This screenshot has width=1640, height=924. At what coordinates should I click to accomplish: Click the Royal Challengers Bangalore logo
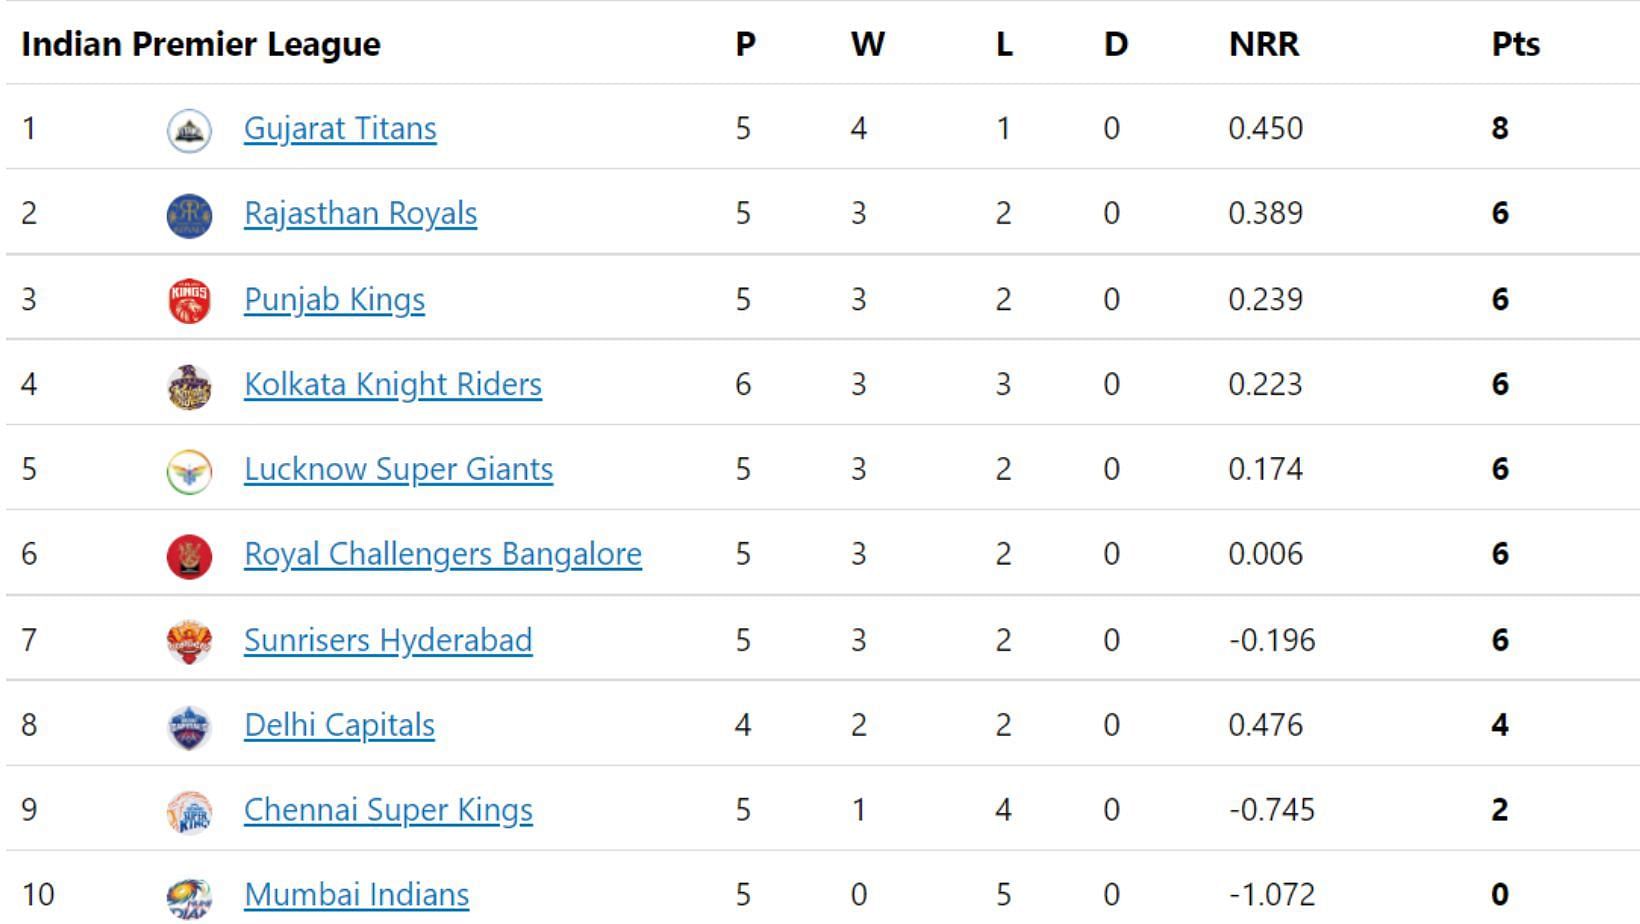pyautogui.click(x=189, y=555)
